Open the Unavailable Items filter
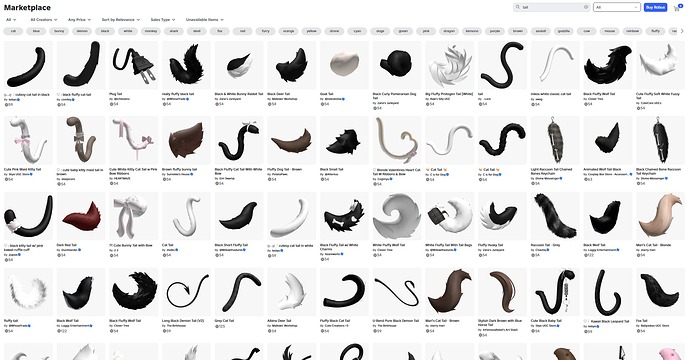Viewport: 690px width, 360px height. pyautogui.click(x=205, y=19)
